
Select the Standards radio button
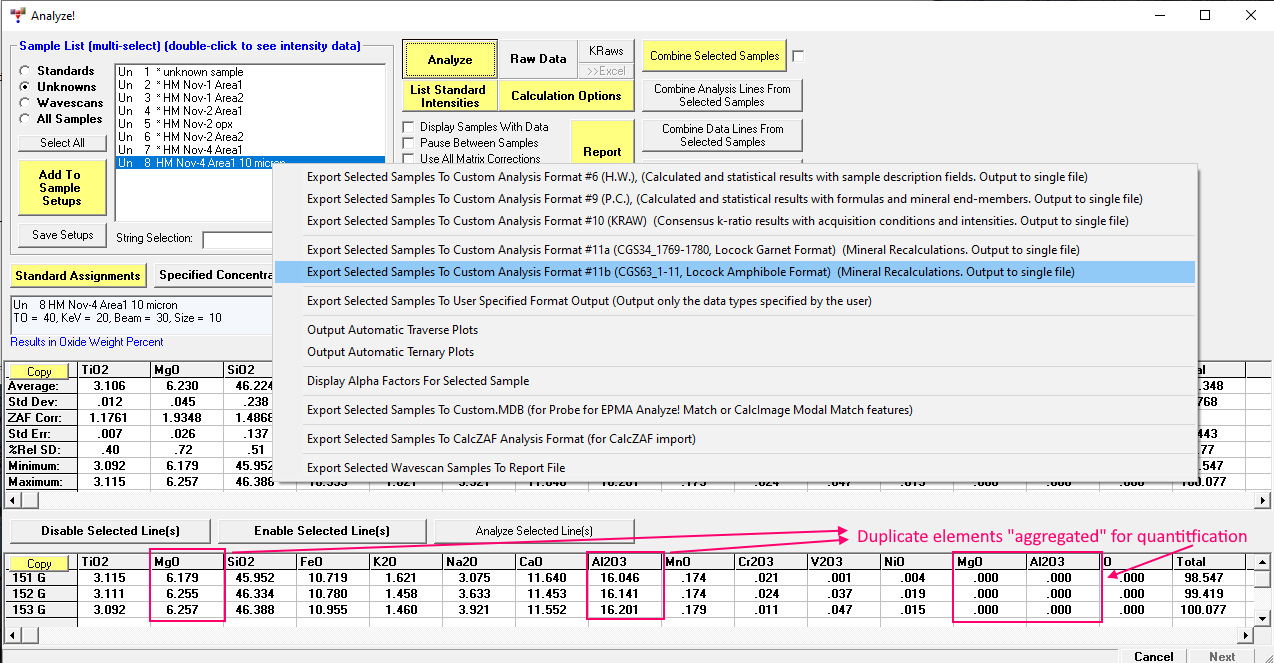[x=25, y=71]
